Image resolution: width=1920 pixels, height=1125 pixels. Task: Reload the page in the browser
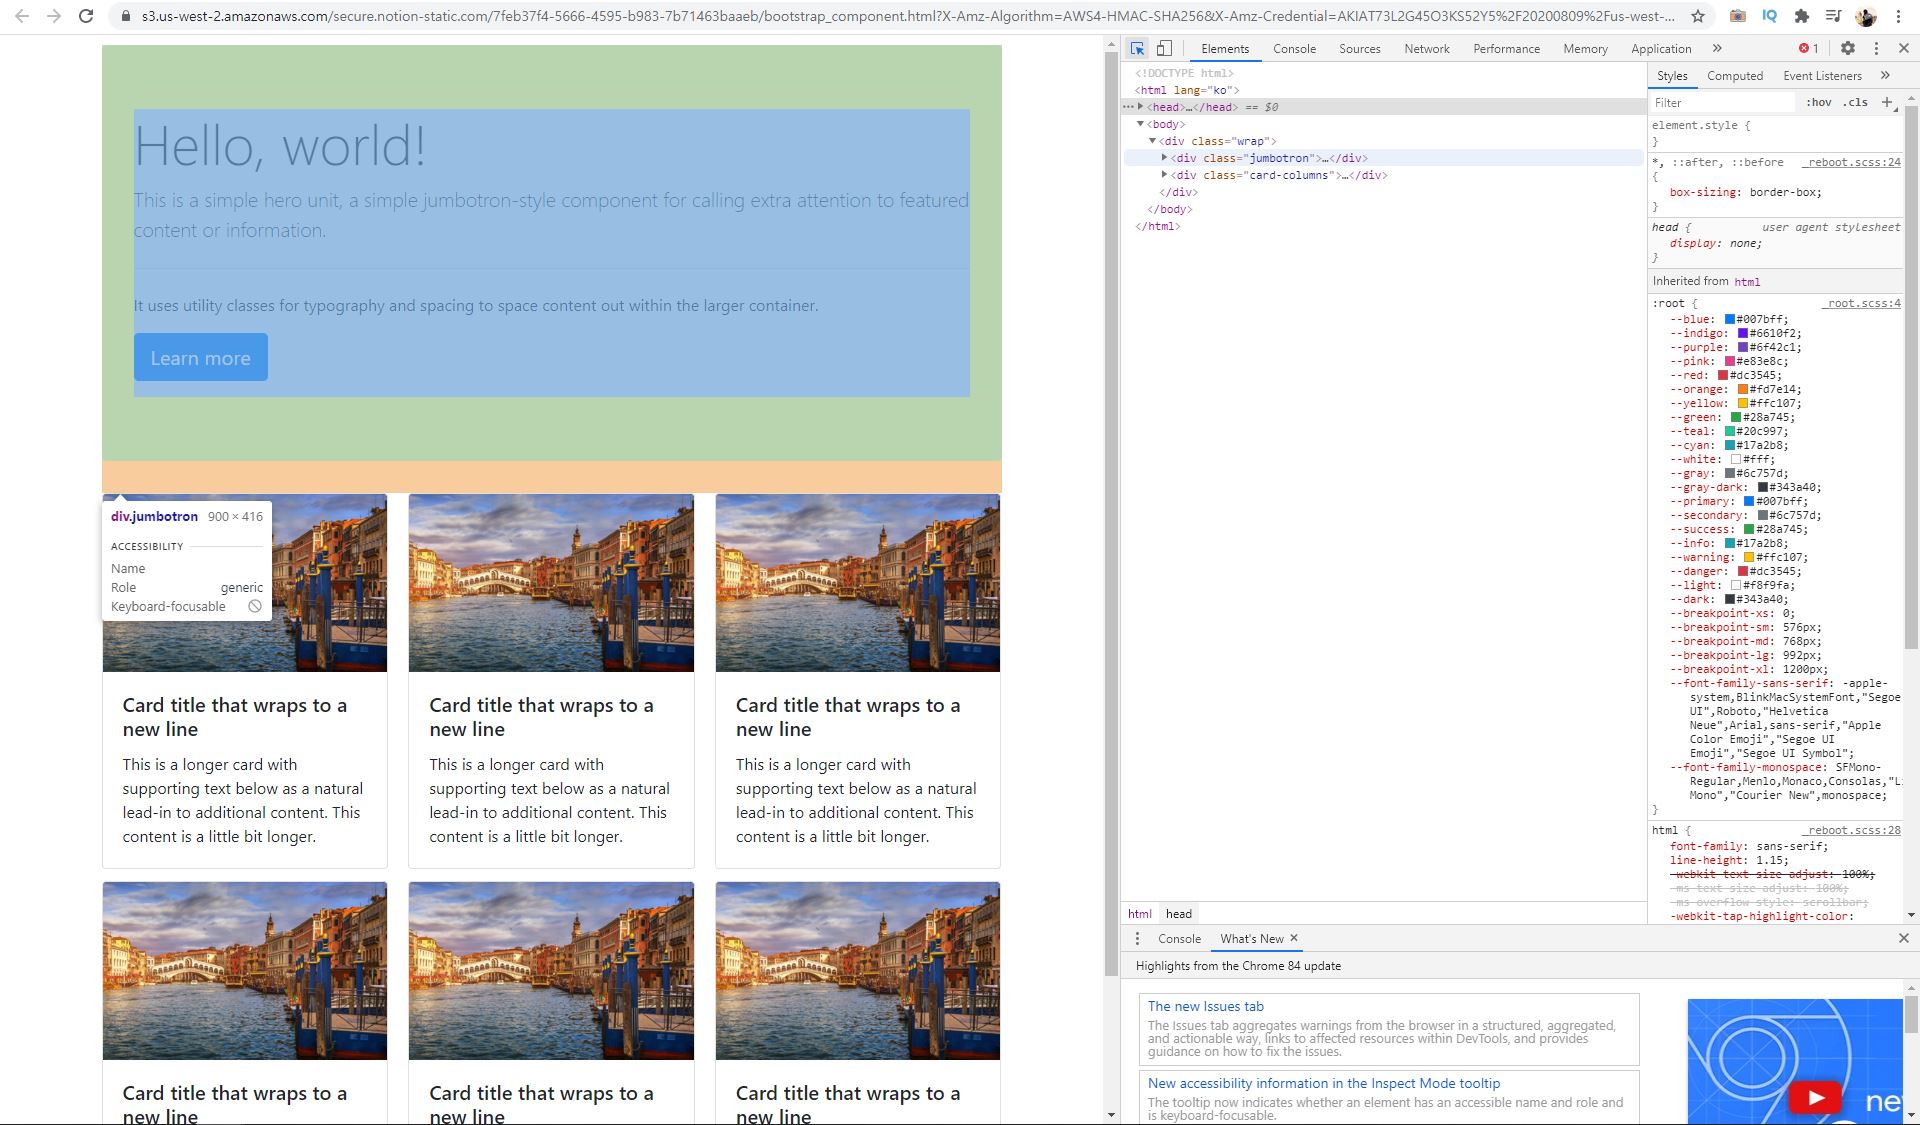click(86, 16)
